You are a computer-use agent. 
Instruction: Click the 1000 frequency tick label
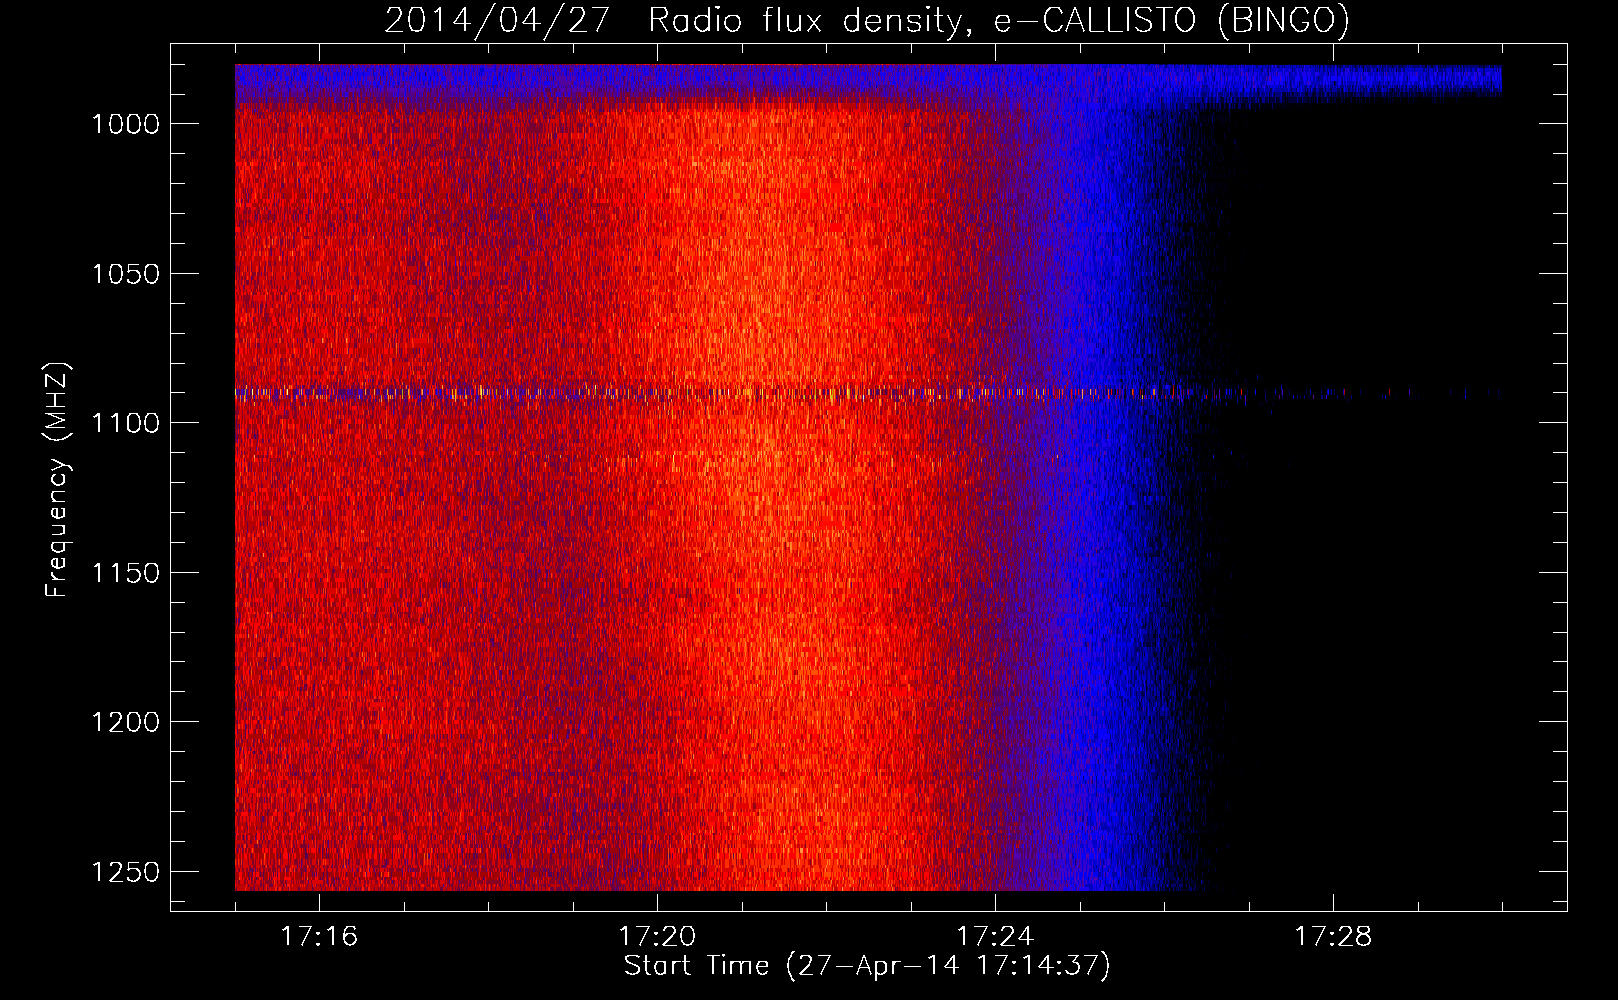tap(126, 124)
